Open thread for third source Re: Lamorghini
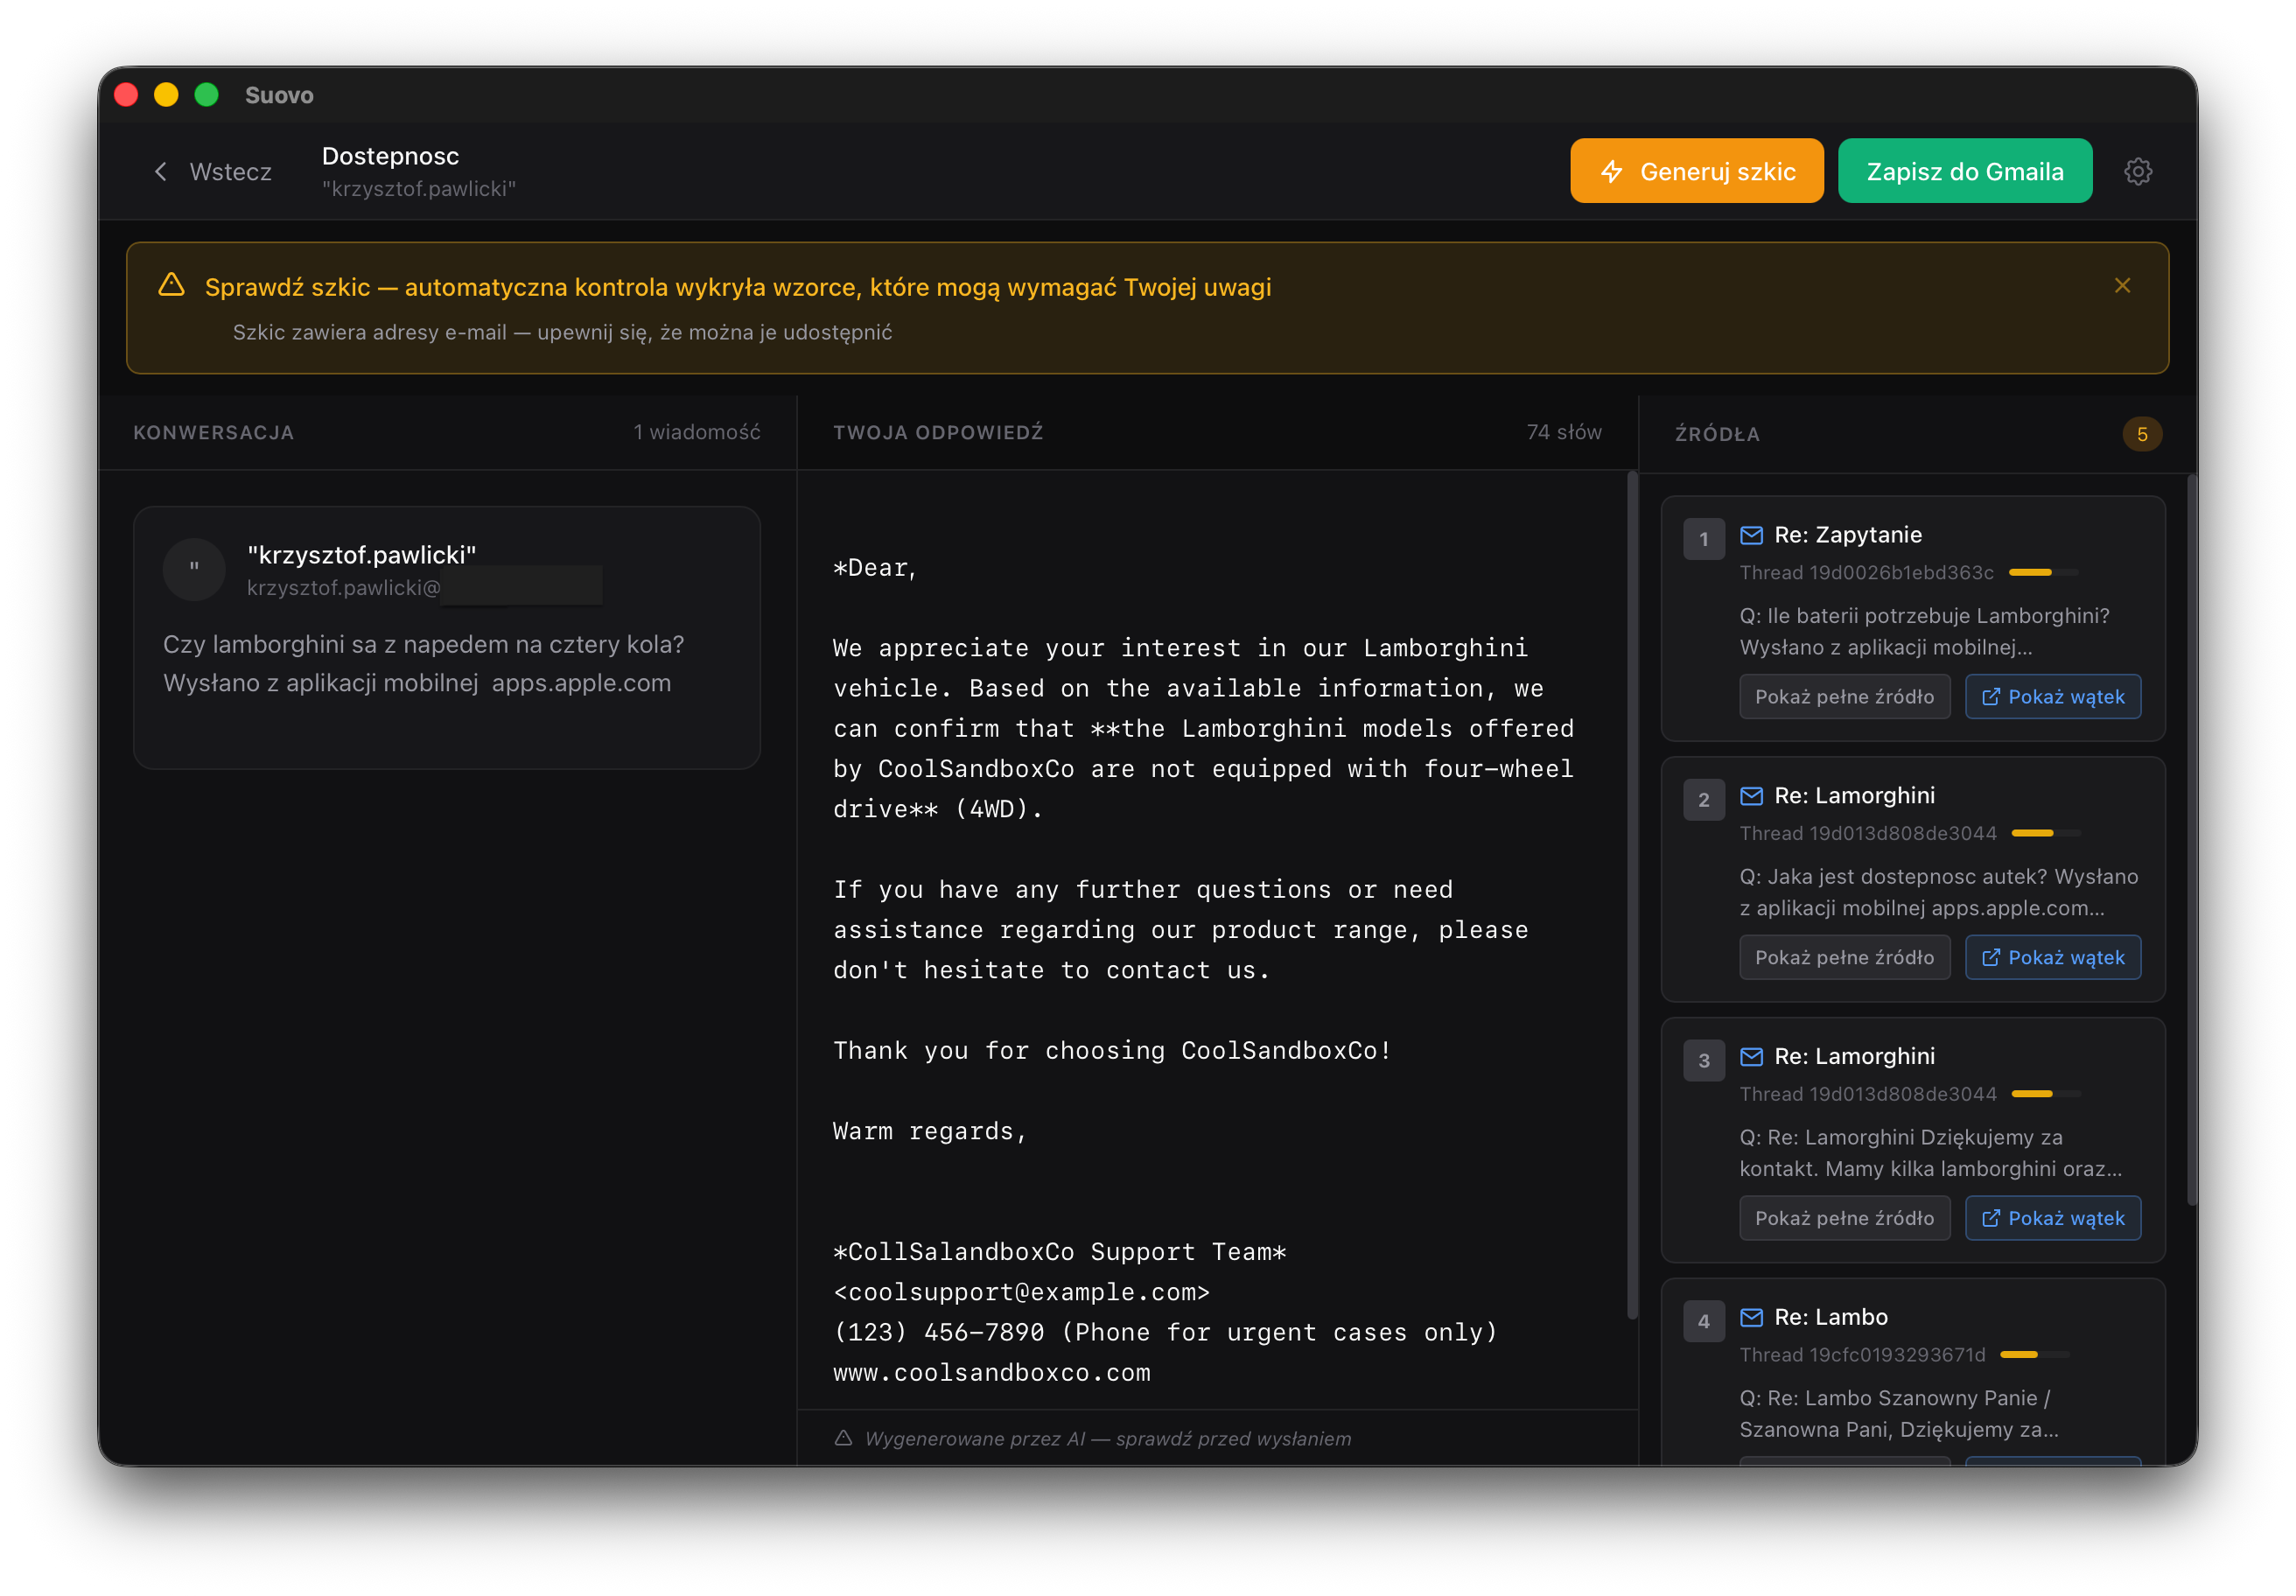This screenshot has height=1596, width=2296. coord(2052,1218)
